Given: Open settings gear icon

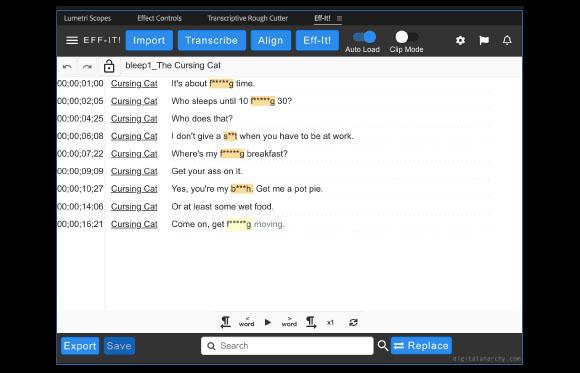Looking at the screenshot, I should 460,40.
